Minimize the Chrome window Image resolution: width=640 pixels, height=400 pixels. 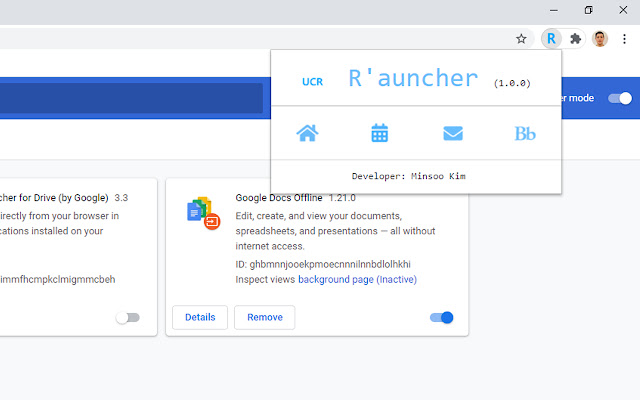554,10
